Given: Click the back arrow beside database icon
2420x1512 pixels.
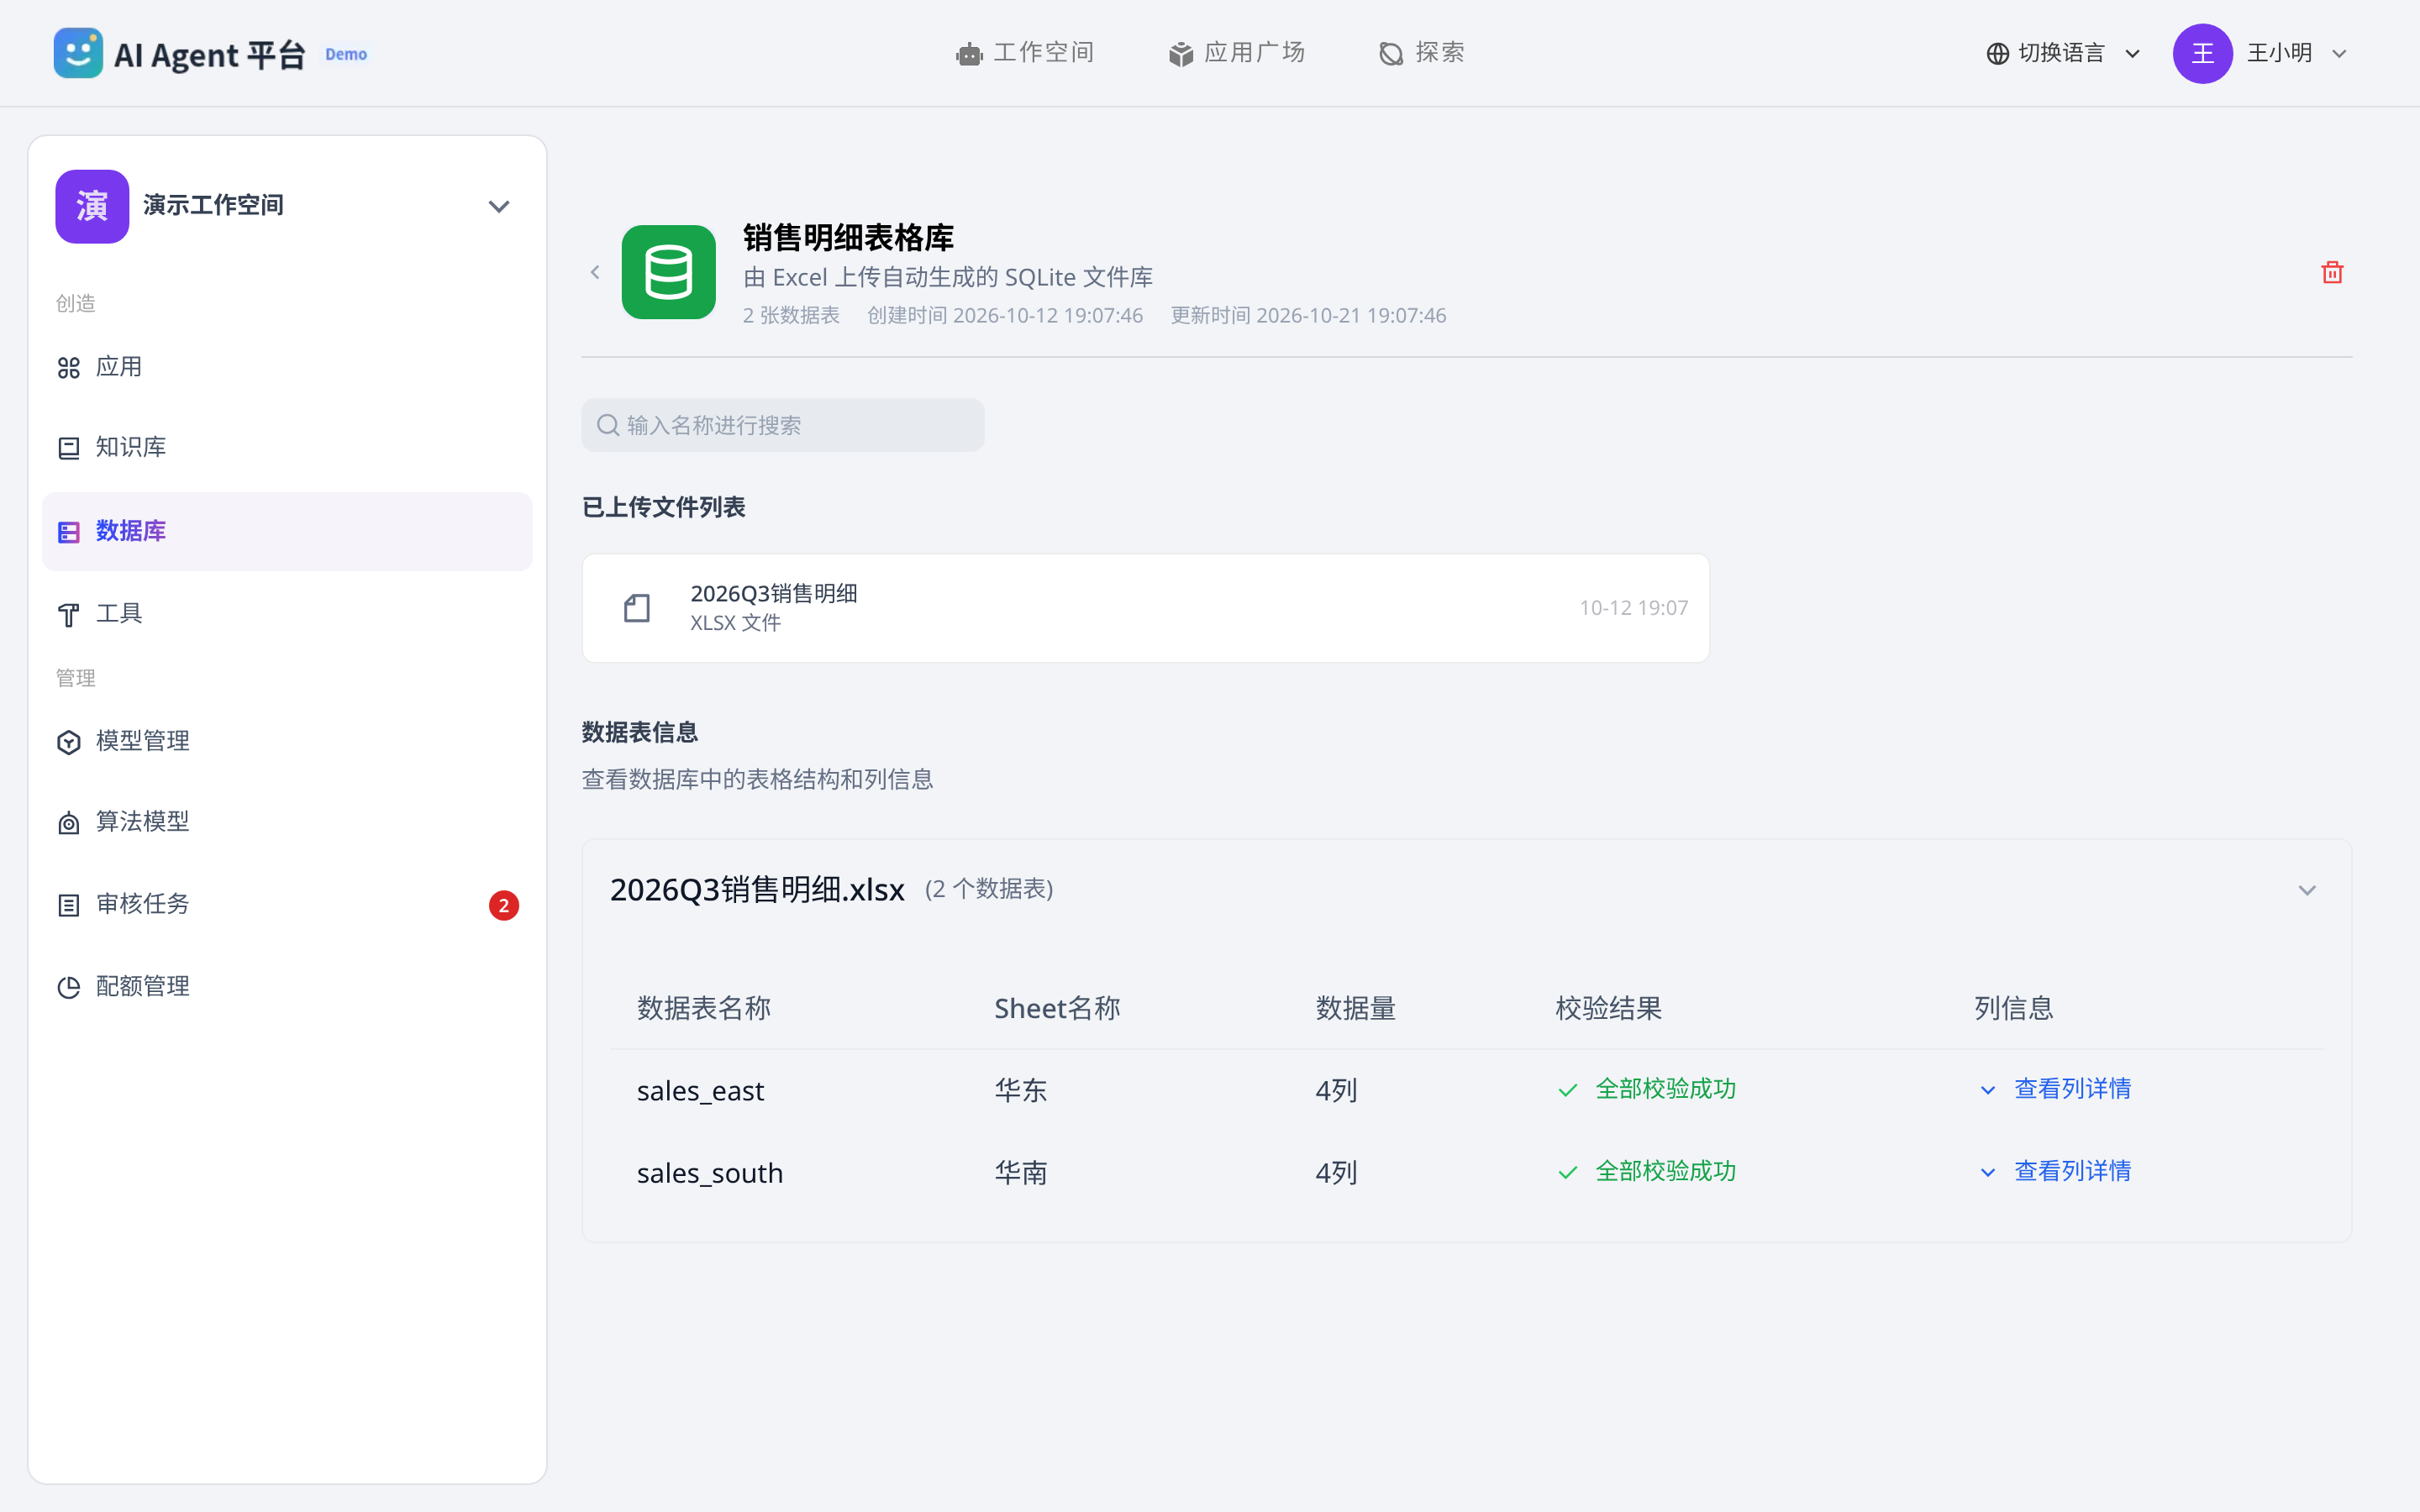Looking at the screenshot, I should coord(595,272).
